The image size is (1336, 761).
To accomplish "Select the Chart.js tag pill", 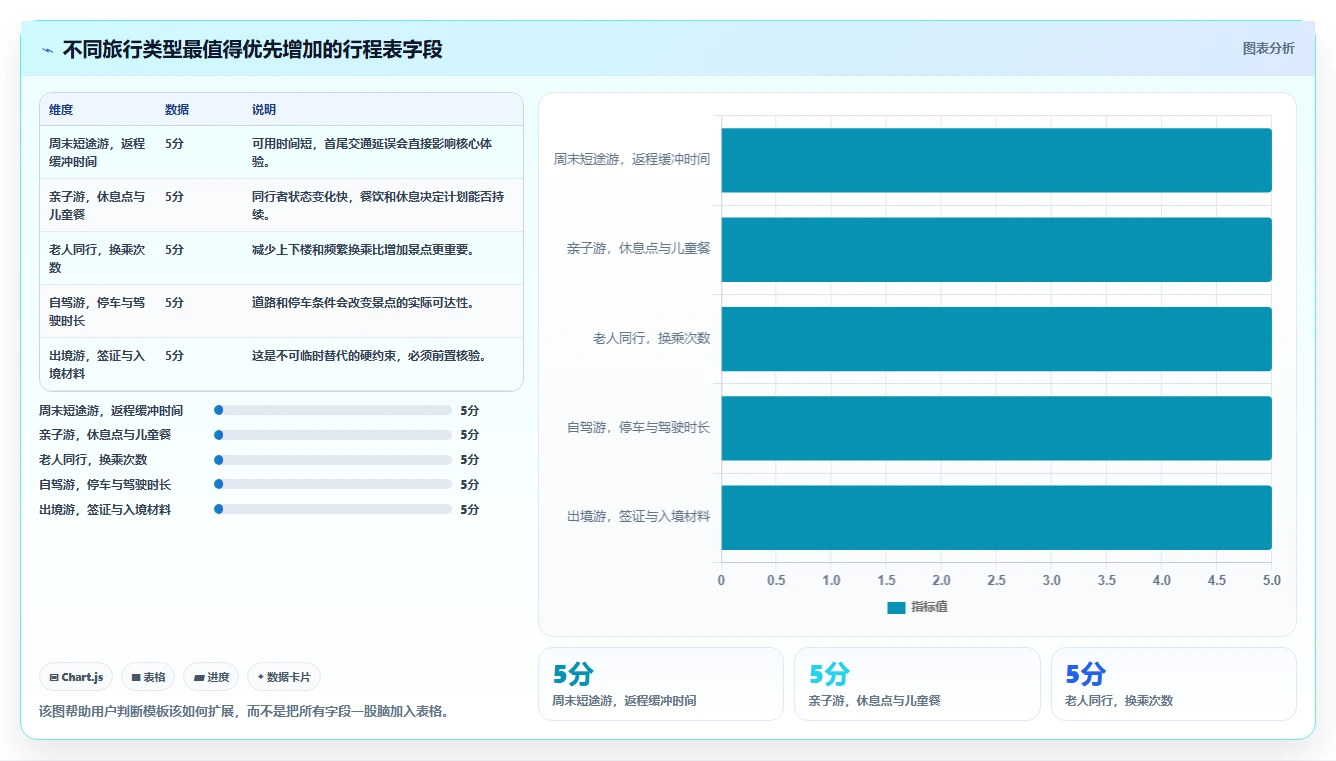I will (x=77, y=677).
